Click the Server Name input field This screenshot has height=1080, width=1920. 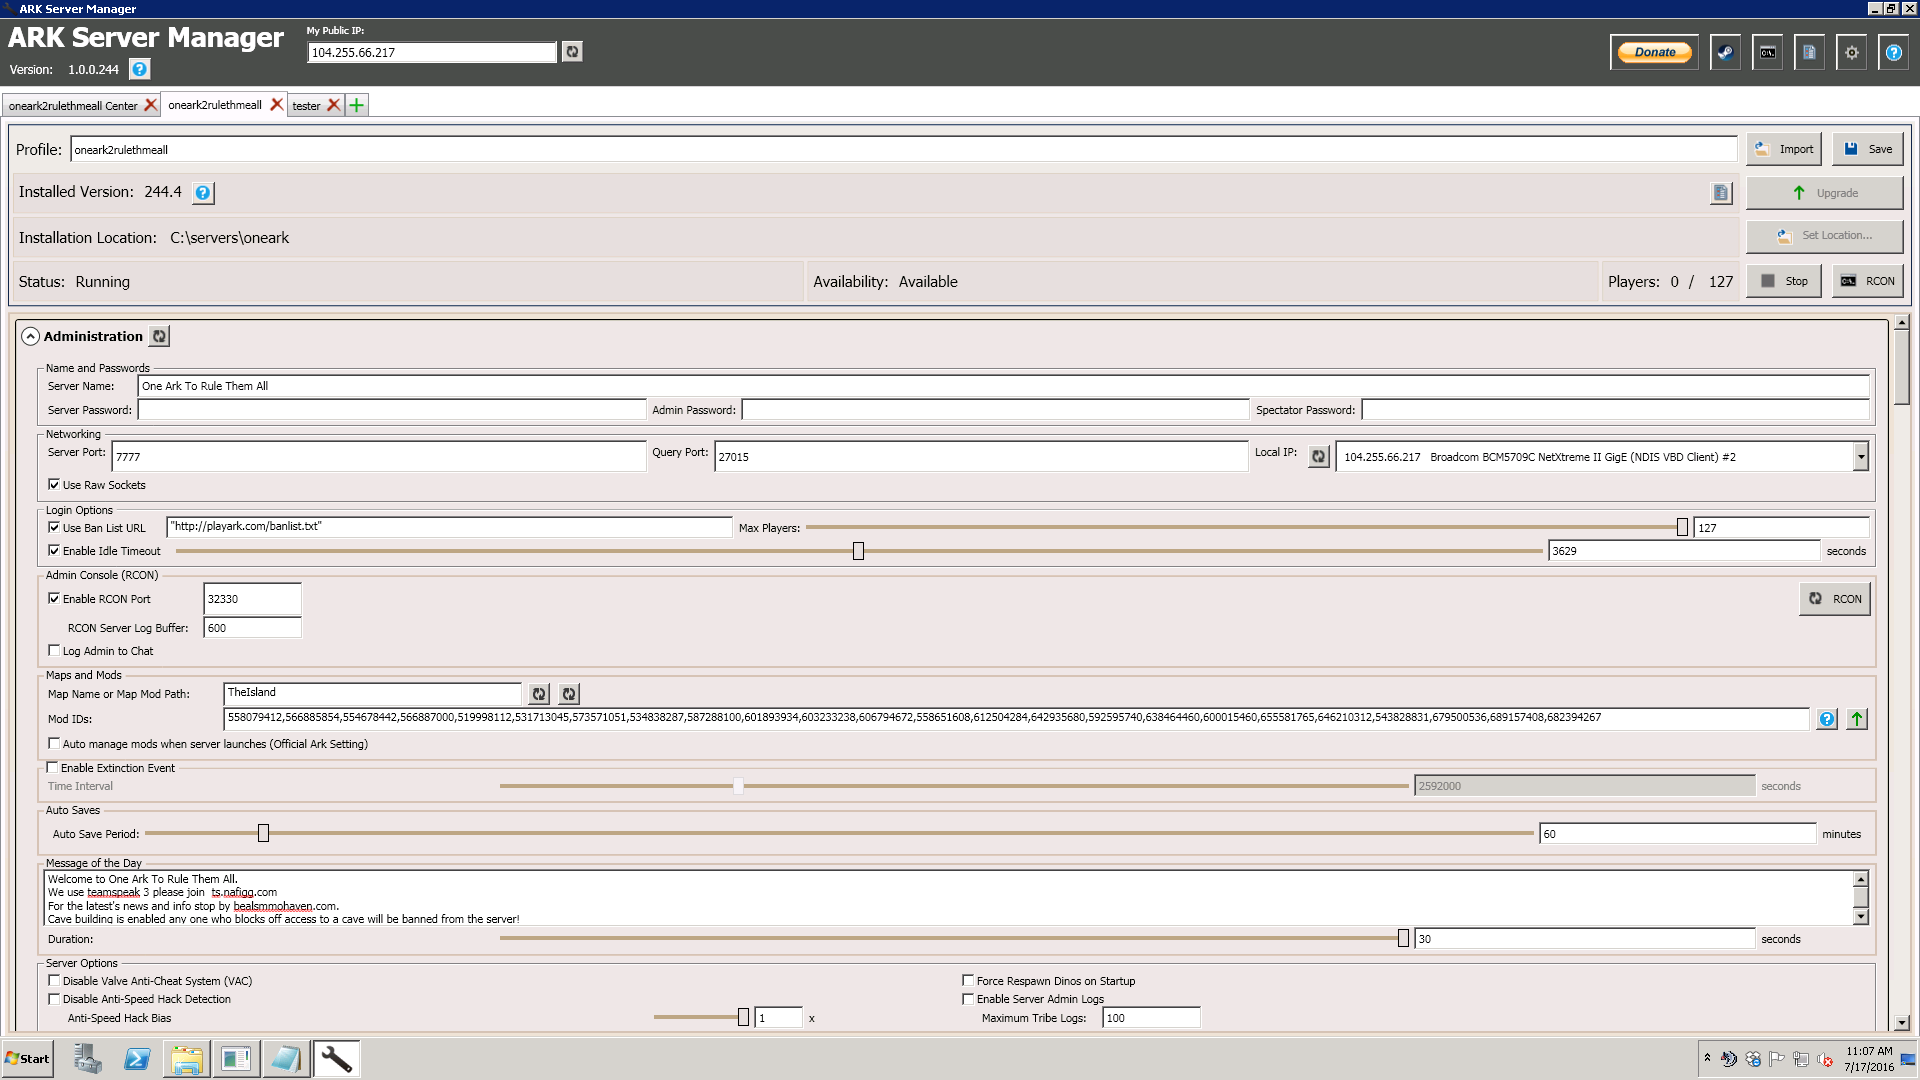point(1002,385)
